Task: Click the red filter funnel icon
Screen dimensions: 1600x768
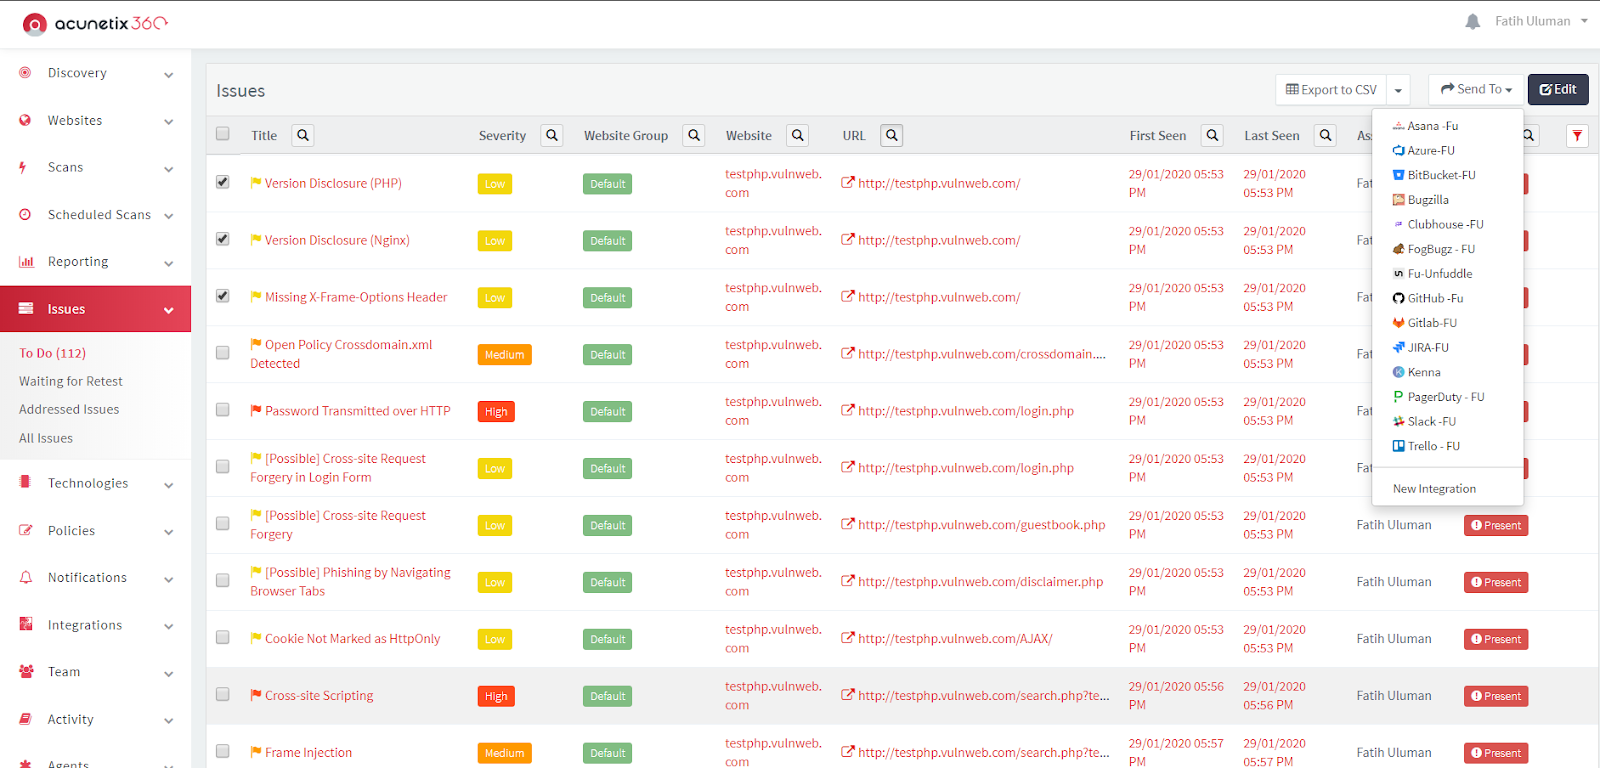Action: tap(1577, 135)
